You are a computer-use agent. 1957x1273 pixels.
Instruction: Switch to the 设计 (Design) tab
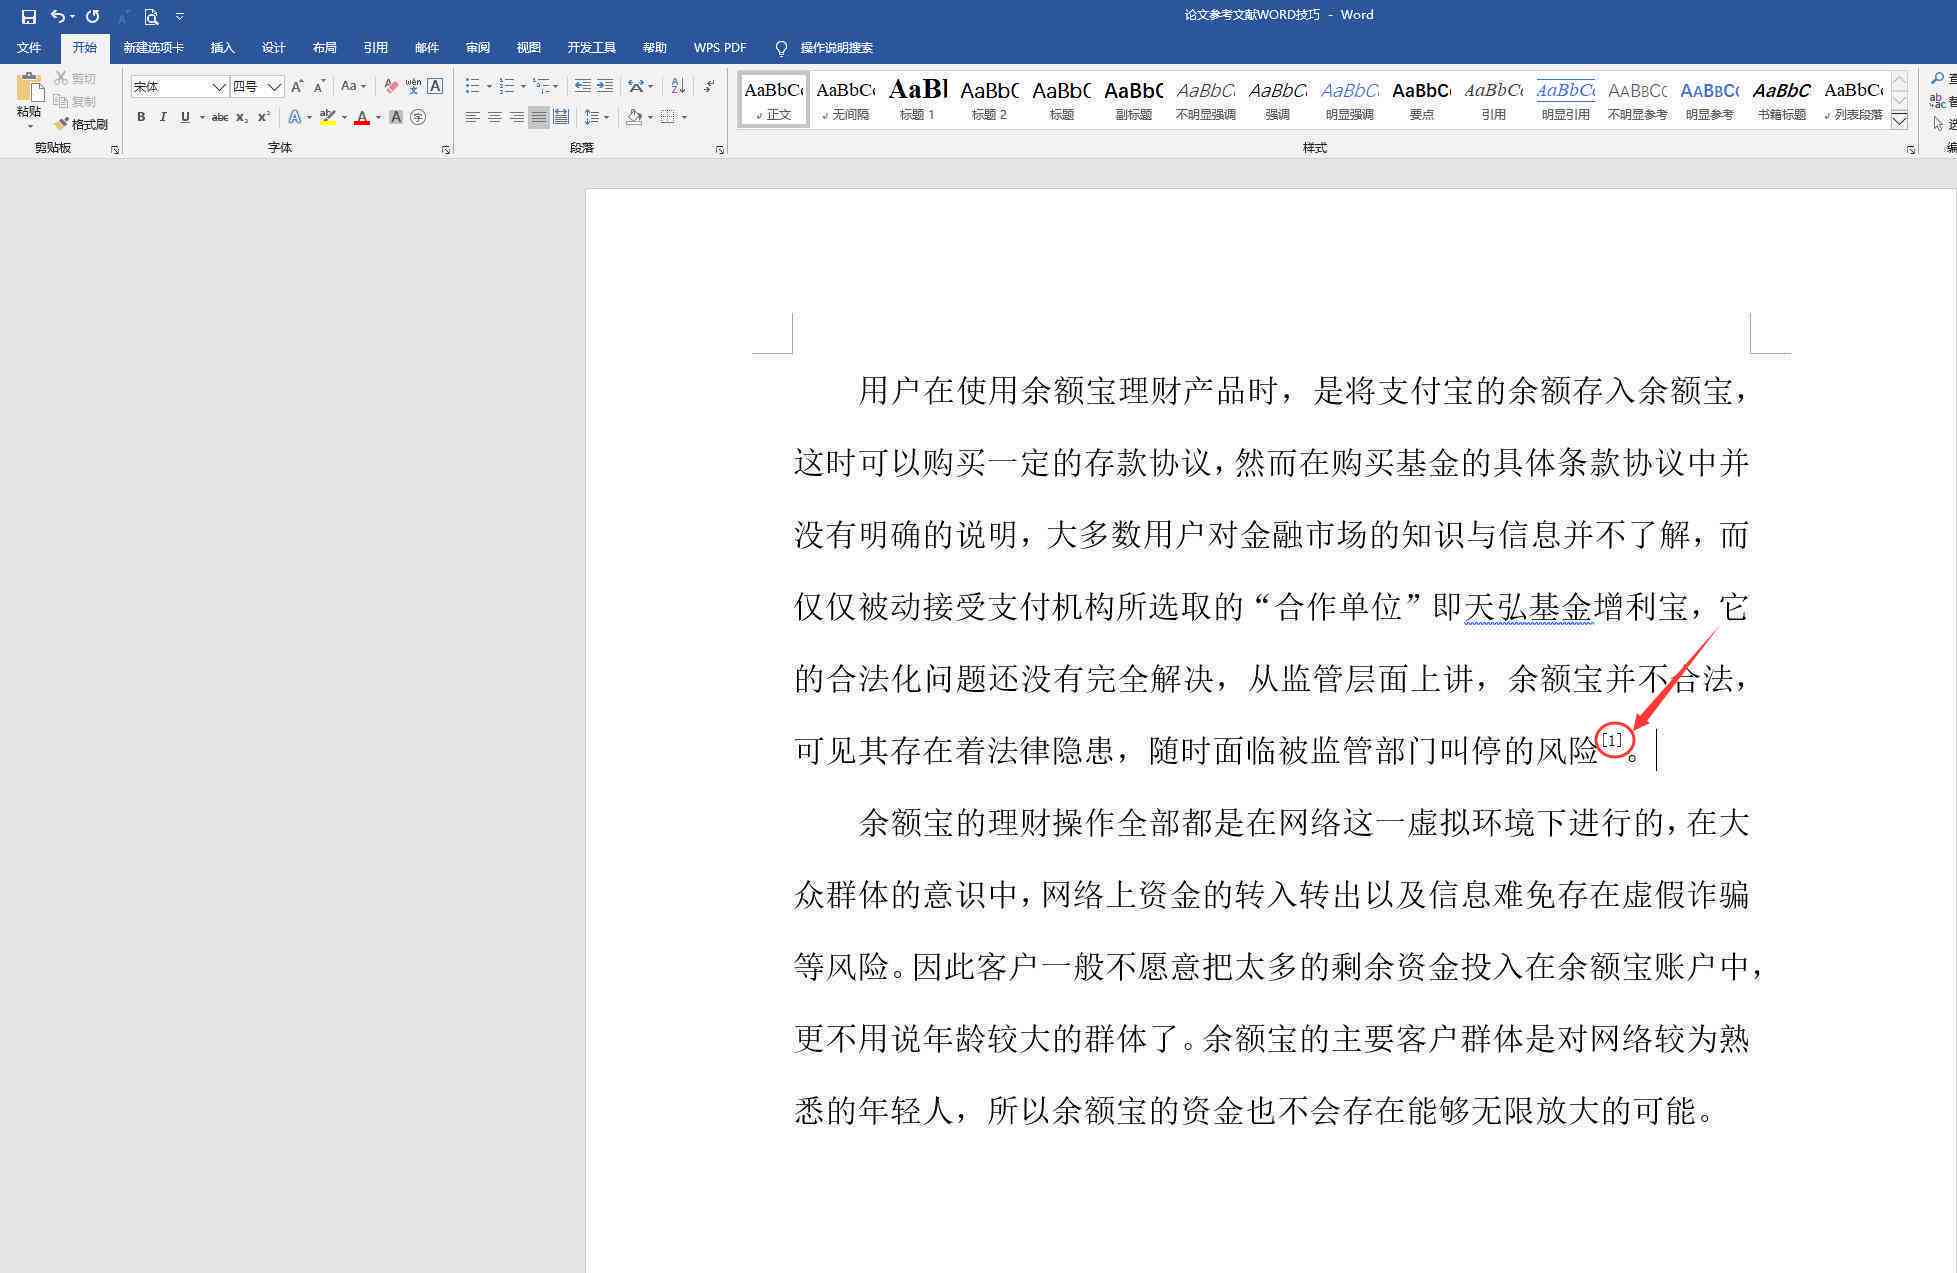tap(273, 48)
